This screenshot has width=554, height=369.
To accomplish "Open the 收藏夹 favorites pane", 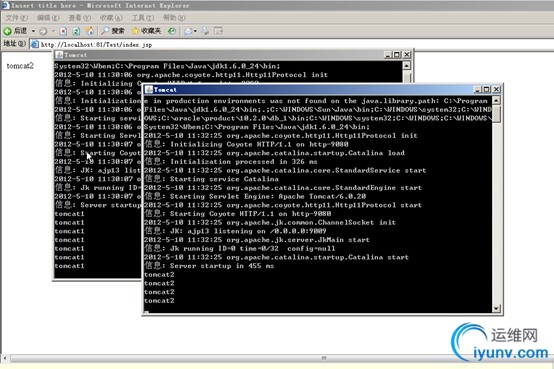I will tap(146, 31).
